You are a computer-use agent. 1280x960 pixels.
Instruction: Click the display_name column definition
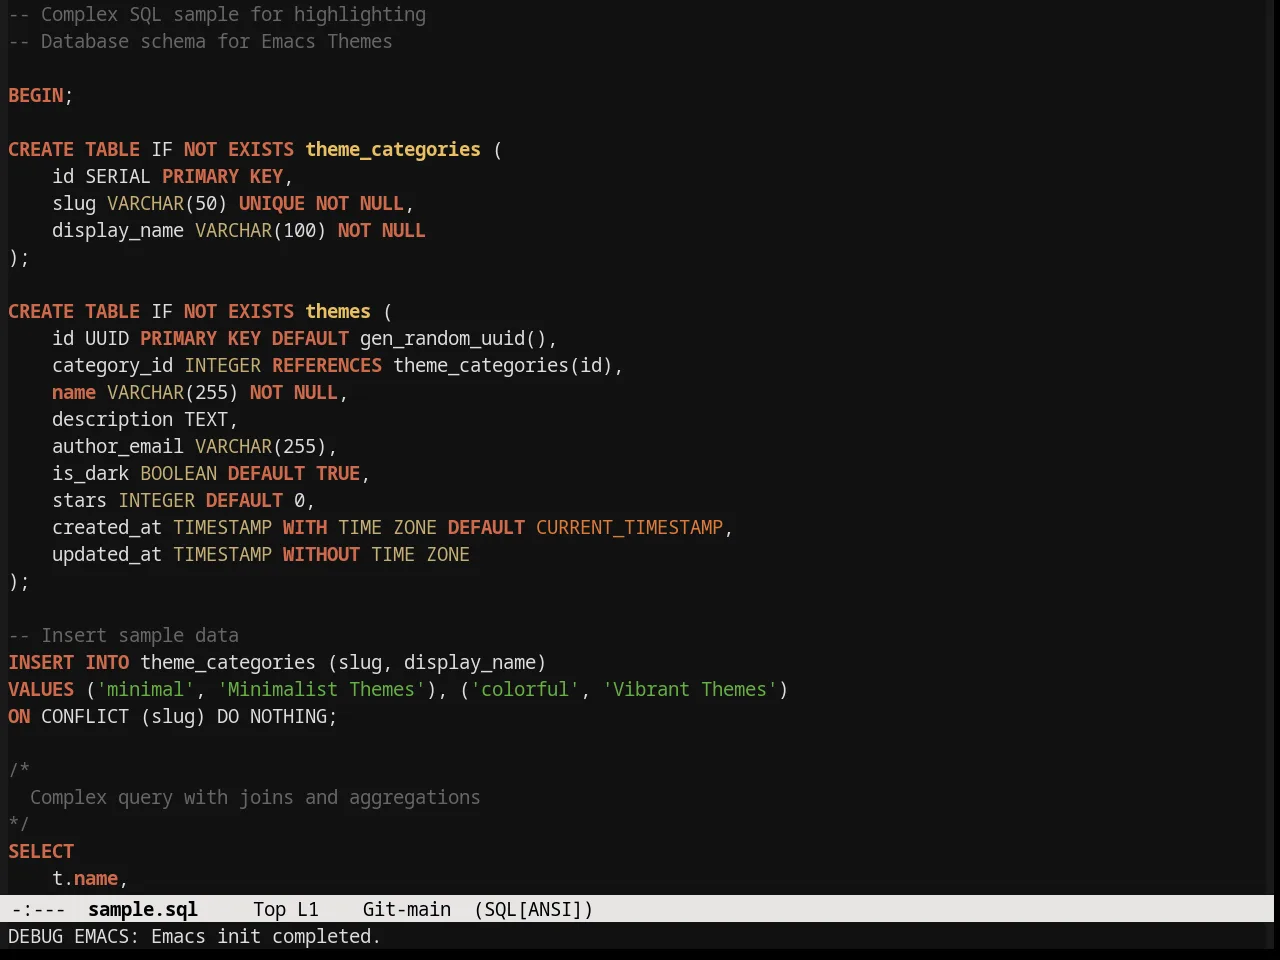239,230
